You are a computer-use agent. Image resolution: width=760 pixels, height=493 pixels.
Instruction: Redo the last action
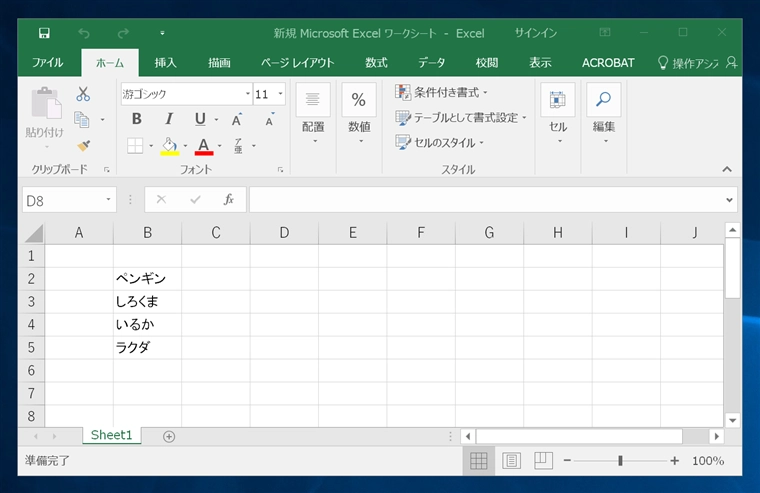click(x=123, y=33)
